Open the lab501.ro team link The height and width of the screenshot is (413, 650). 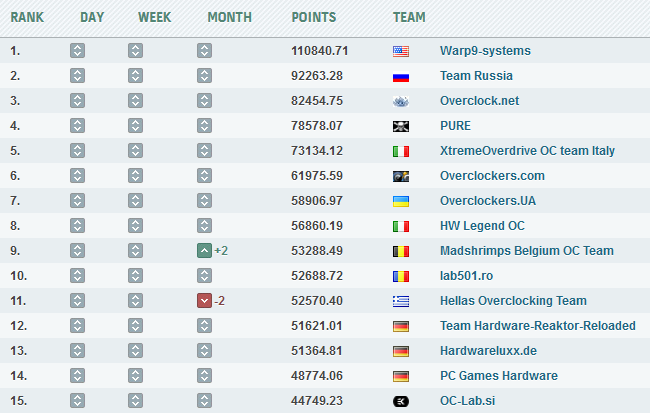[x=466, y=276]
